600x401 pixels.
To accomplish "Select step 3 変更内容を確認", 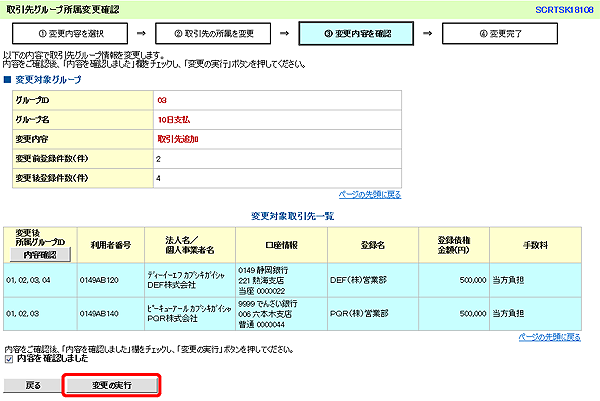I will 356,34.
